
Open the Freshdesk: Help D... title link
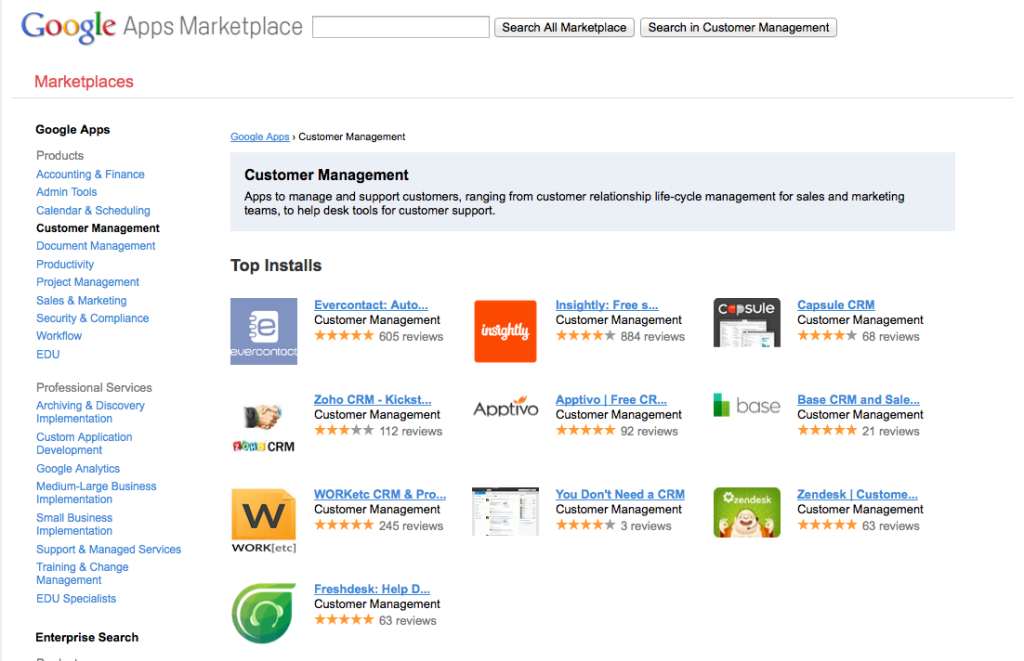pos(372,589)
